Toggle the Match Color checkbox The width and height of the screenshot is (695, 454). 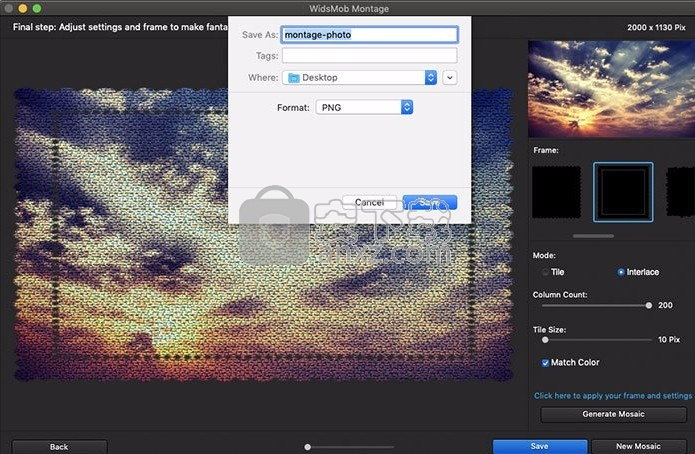coord(546,362)
